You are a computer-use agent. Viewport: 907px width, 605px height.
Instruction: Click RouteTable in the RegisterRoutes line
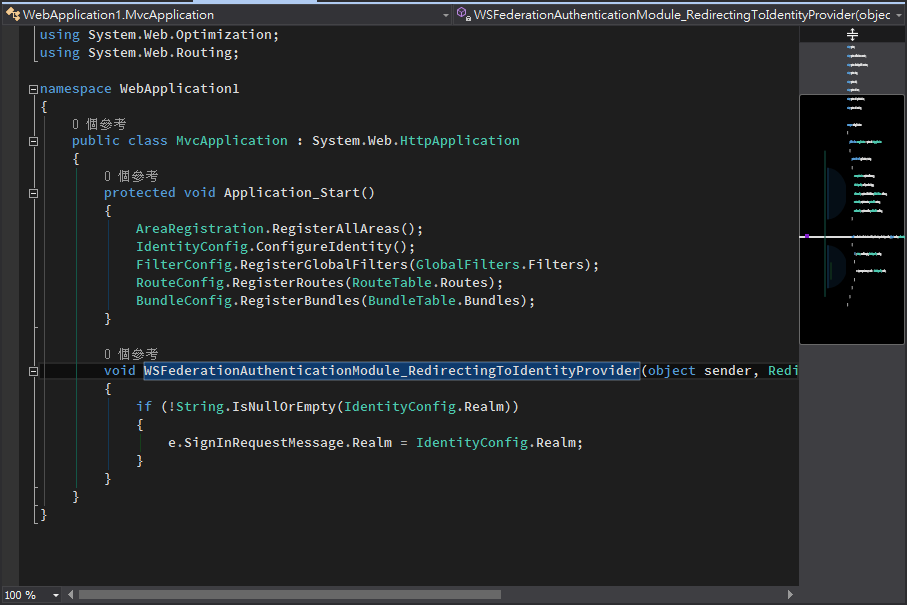(392, 282)
